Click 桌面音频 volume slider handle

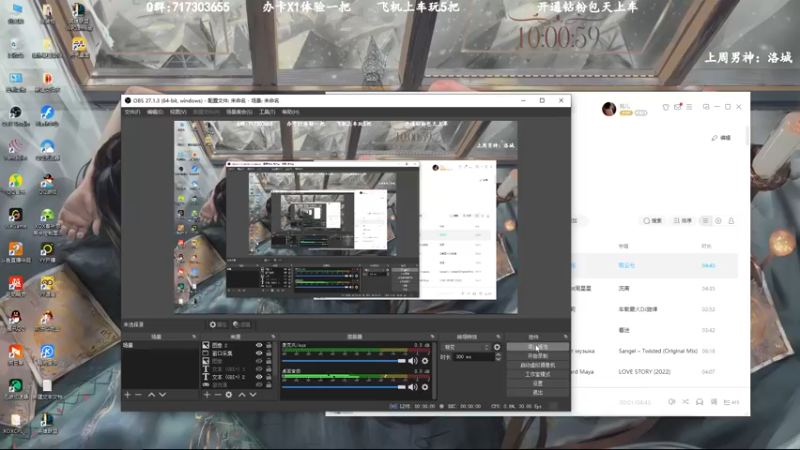[402, 387]
